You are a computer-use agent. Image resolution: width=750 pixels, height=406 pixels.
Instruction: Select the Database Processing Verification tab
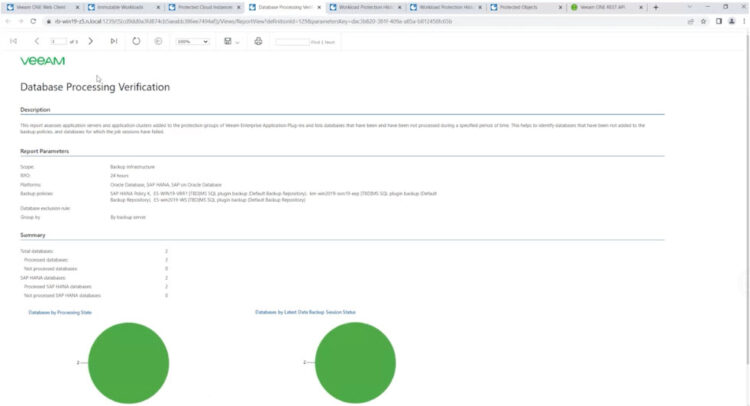tap(285, 7)
